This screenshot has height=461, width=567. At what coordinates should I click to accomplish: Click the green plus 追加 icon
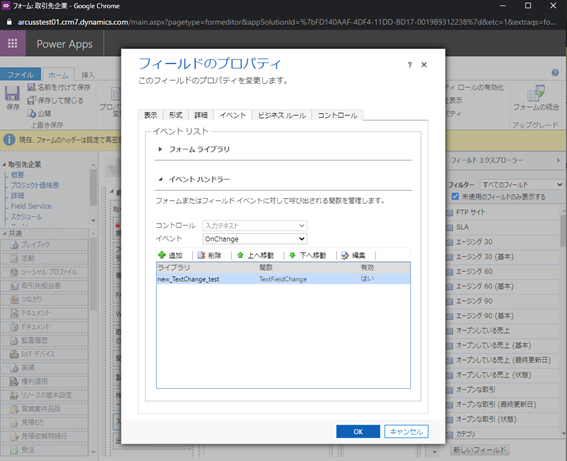point(162,255)
